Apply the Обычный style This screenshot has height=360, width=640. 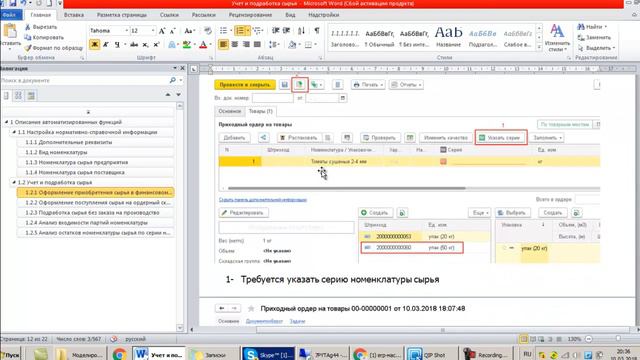tap(379, 37)
